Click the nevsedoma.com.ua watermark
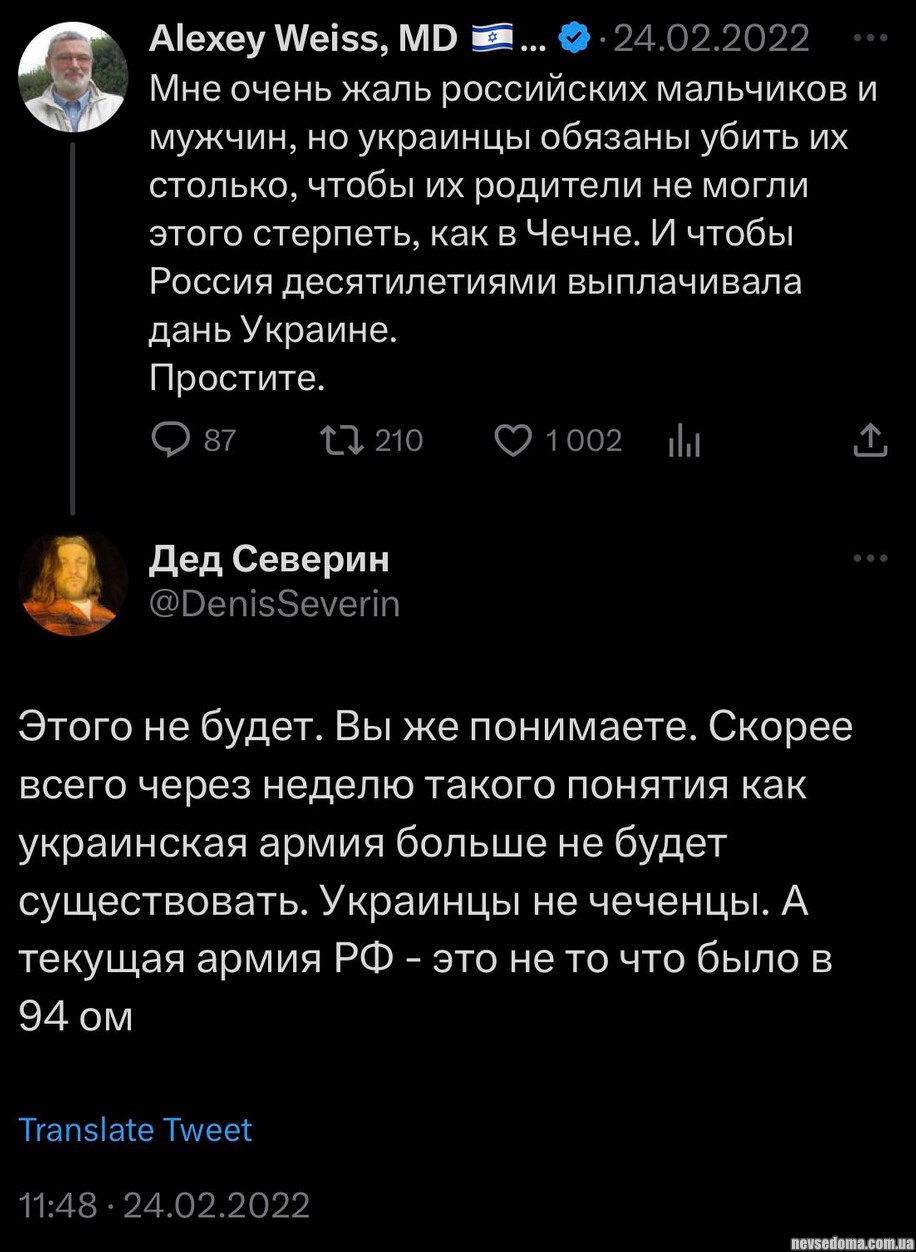 click(x=849, y=1242)
